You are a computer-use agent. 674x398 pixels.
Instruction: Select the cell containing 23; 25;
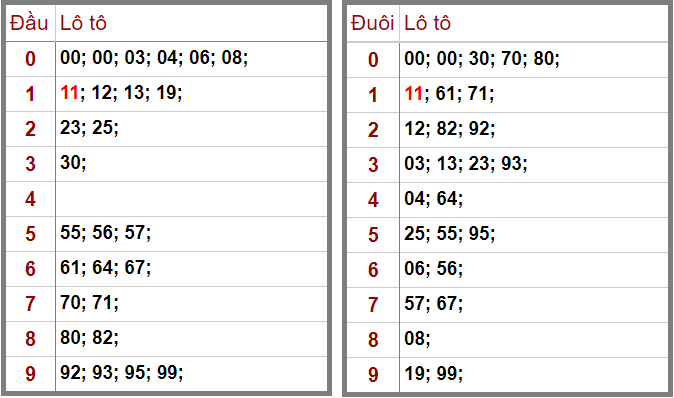(191, 129)
